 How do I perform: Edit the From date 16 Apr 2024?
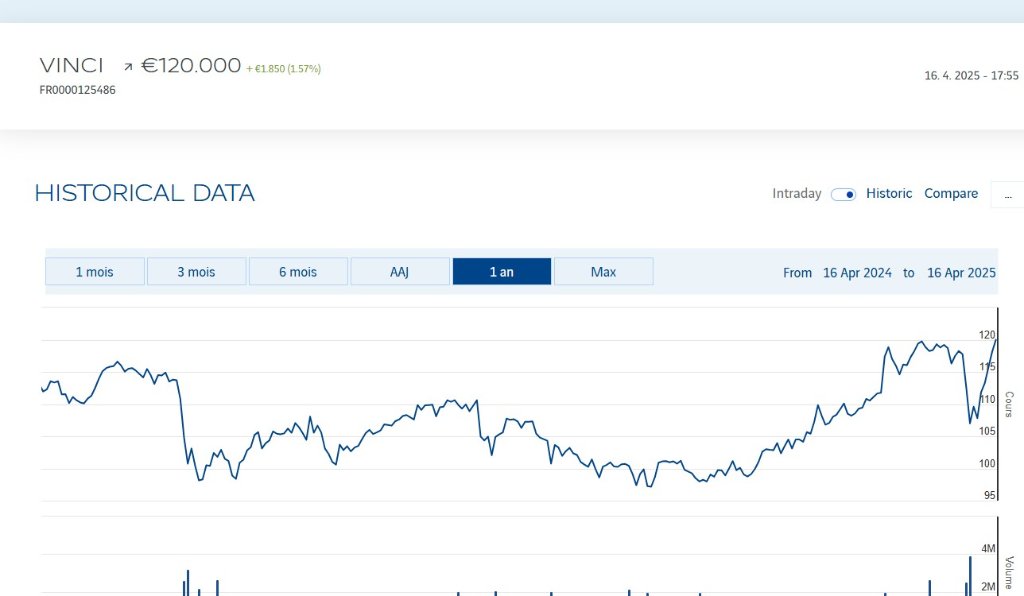coord(857,273)
